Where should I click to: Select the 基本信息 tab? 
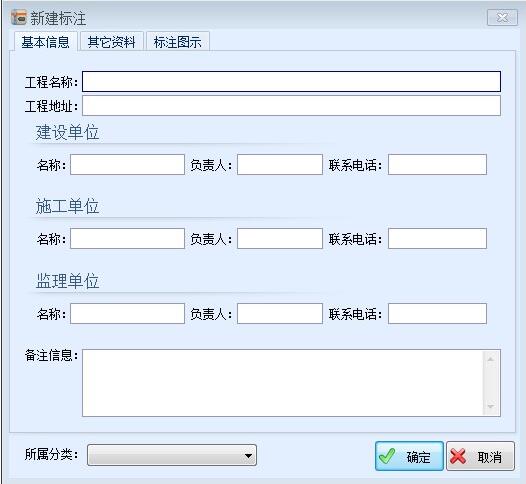(x=45, y=42)
